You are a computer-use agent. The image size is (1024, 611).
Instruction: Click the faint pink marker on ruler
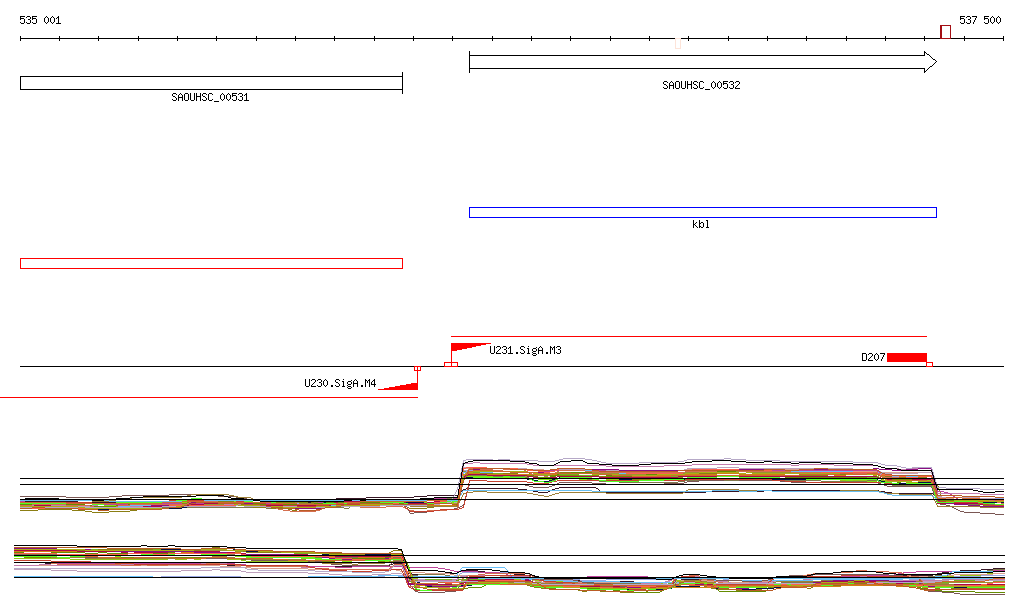678,43
